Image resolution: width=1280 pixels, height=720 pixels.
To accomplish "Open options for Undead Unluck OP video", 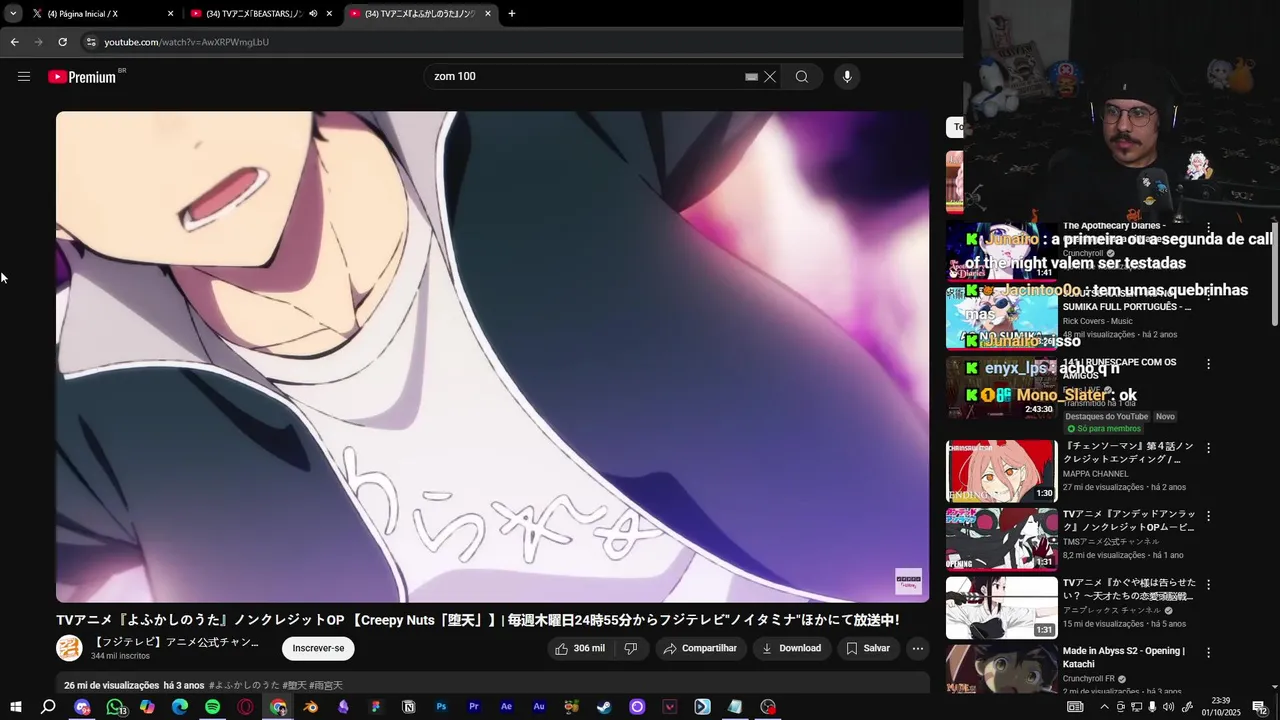I will [1208, 516].
